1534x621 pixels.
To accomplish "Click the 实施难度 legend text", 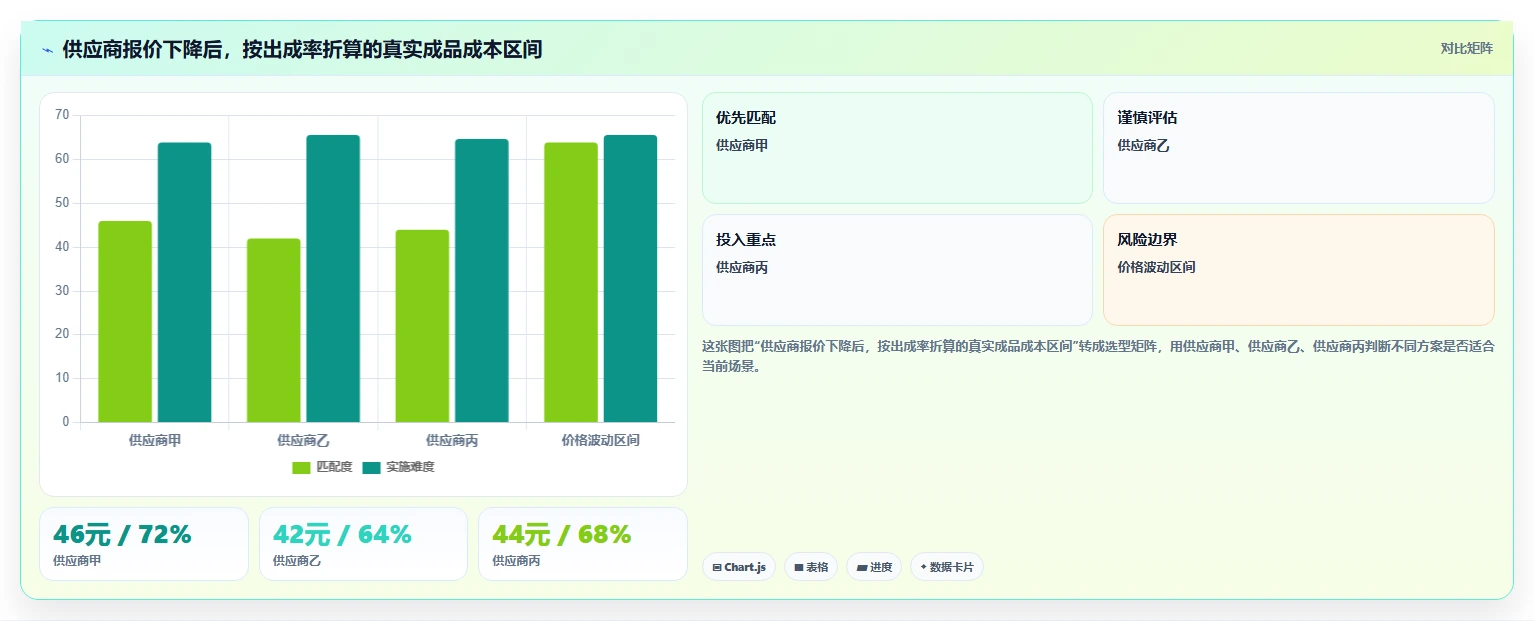I will (x=410, y=467).
